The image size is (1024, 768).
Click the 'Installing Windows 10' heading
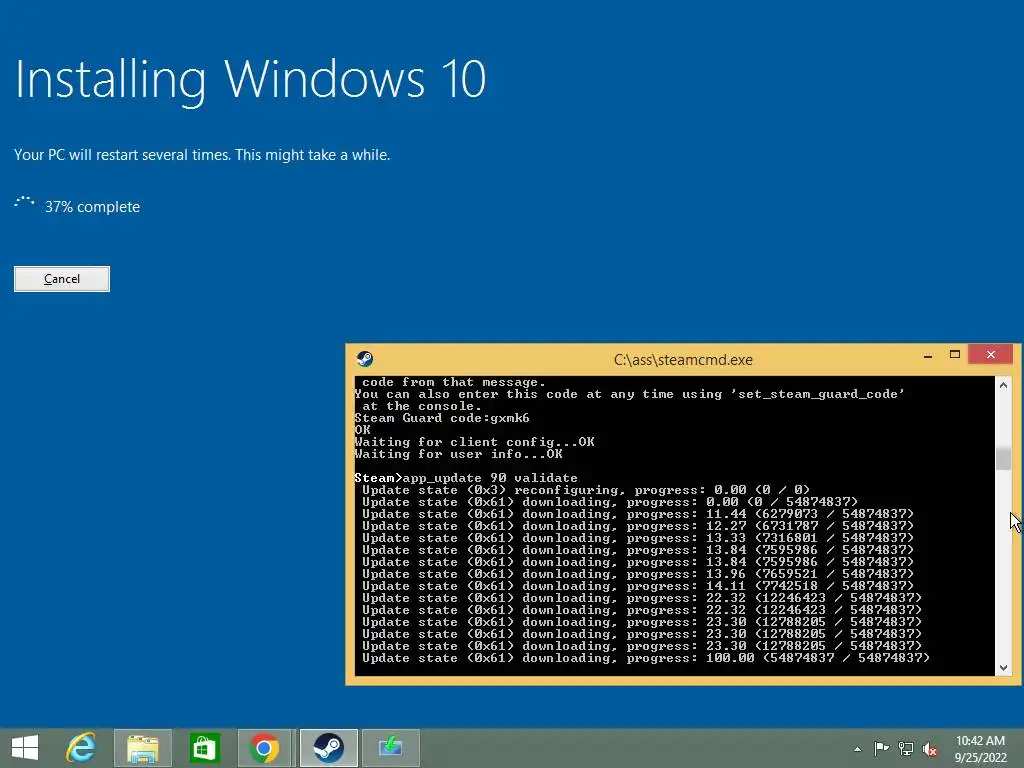point(250,80)
